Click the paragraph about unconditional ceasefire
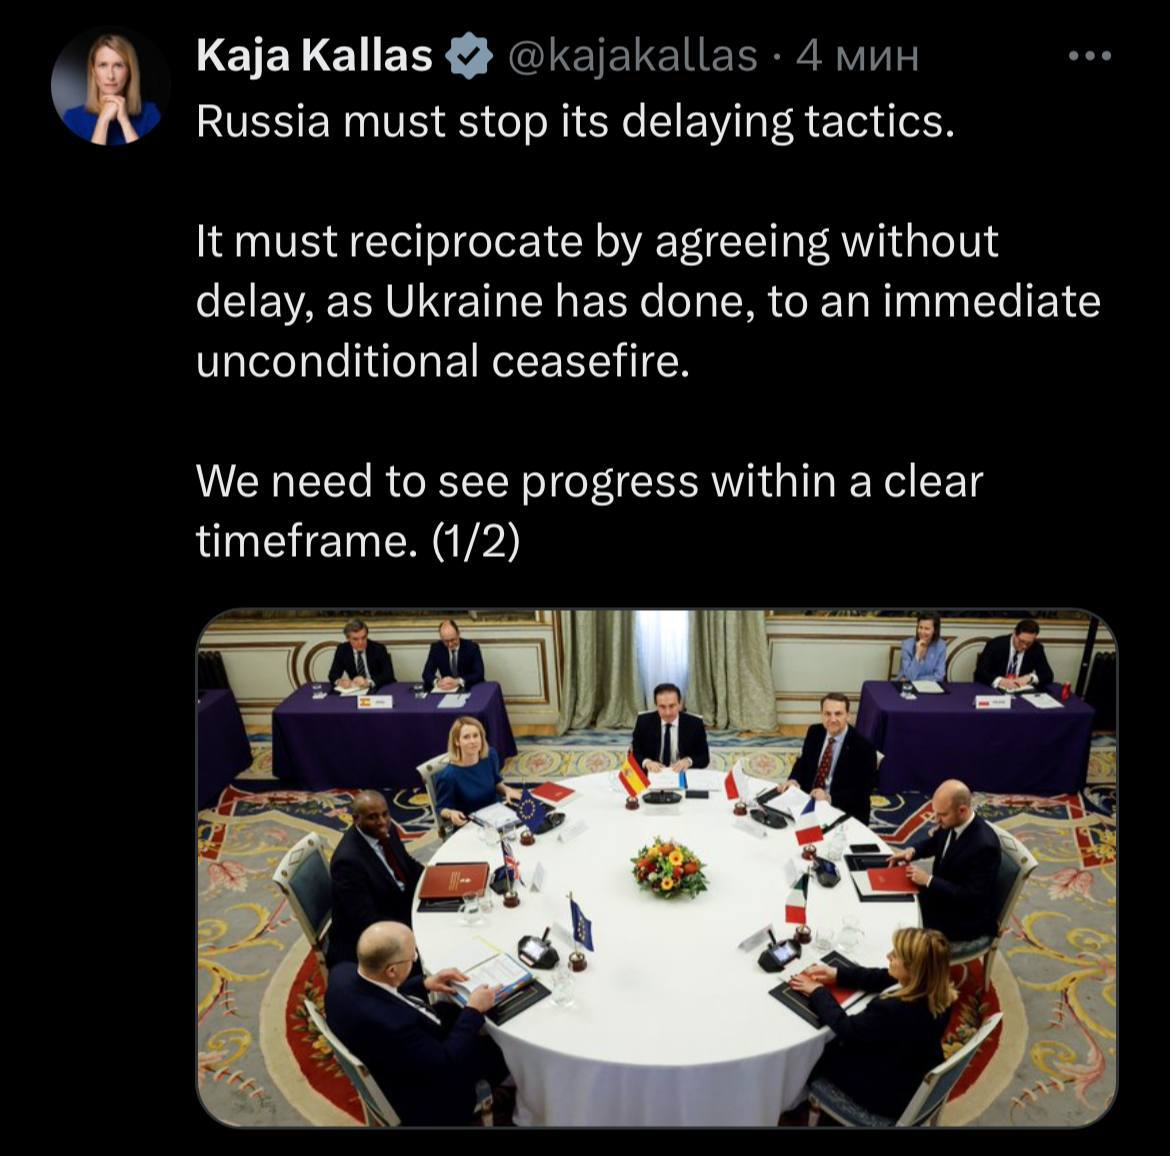The image size is (1170, 1156). click(x=648, y=301)
